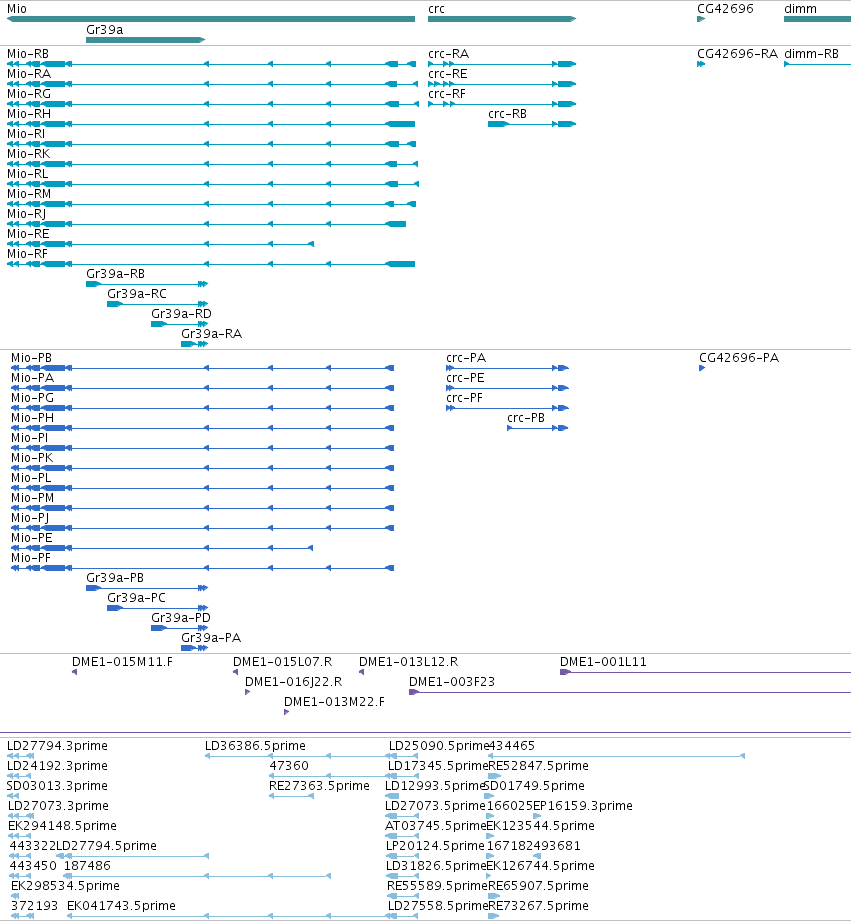Select the crc-PB protein label
851x921 pixels.
(526, 418)
